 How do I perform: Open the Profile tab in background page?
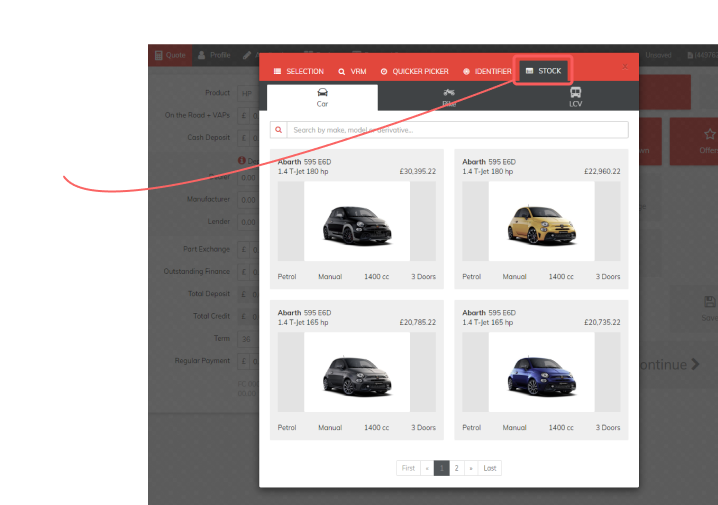214,55
